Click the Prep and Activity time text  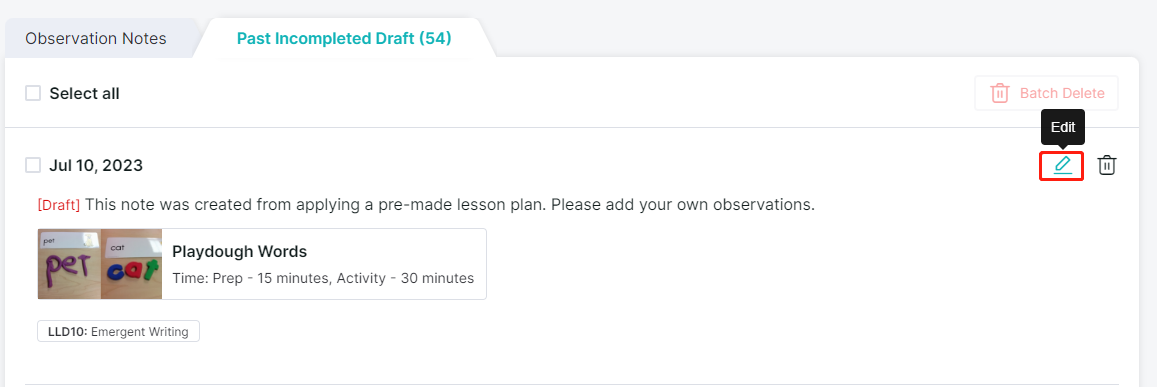coord(323,278)
